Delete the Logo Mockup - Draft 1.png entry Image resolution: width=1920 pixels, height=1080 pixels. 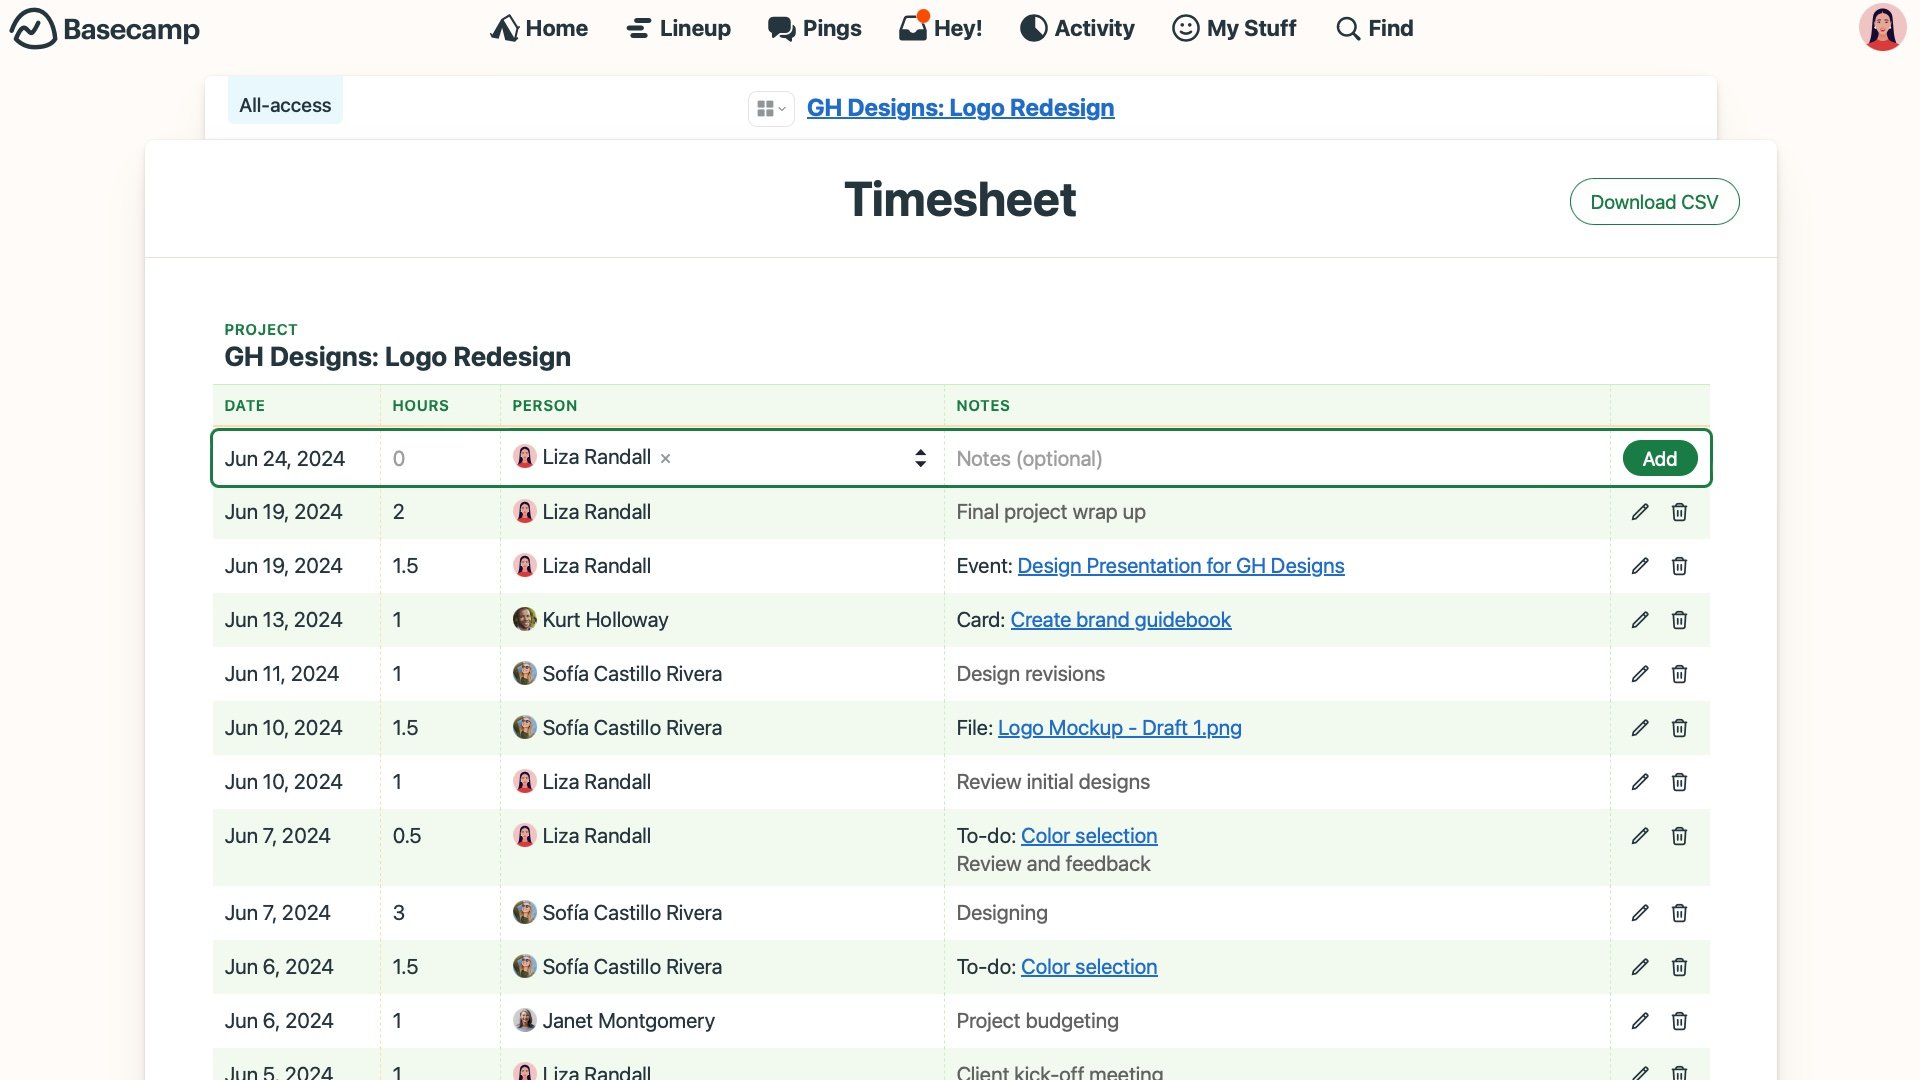tap(1679, 728)
